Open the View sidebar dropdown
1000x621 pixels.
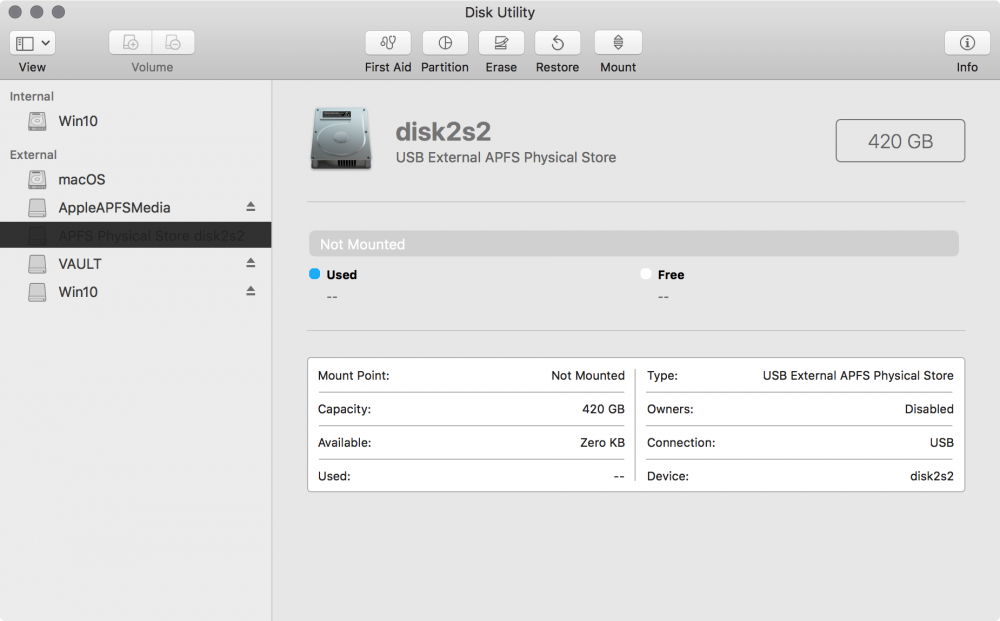click(33, 43)
